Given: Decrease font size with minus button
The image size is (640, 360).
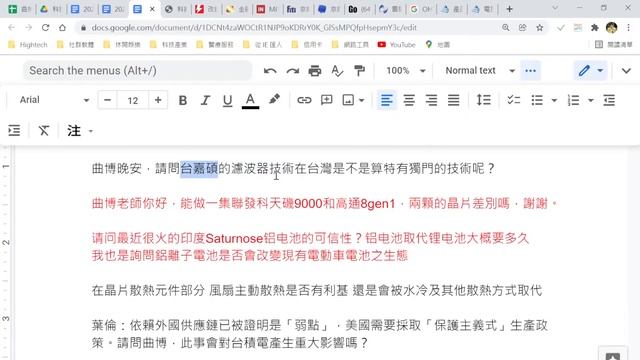Looking at the screenshot, I should [107, 100].
